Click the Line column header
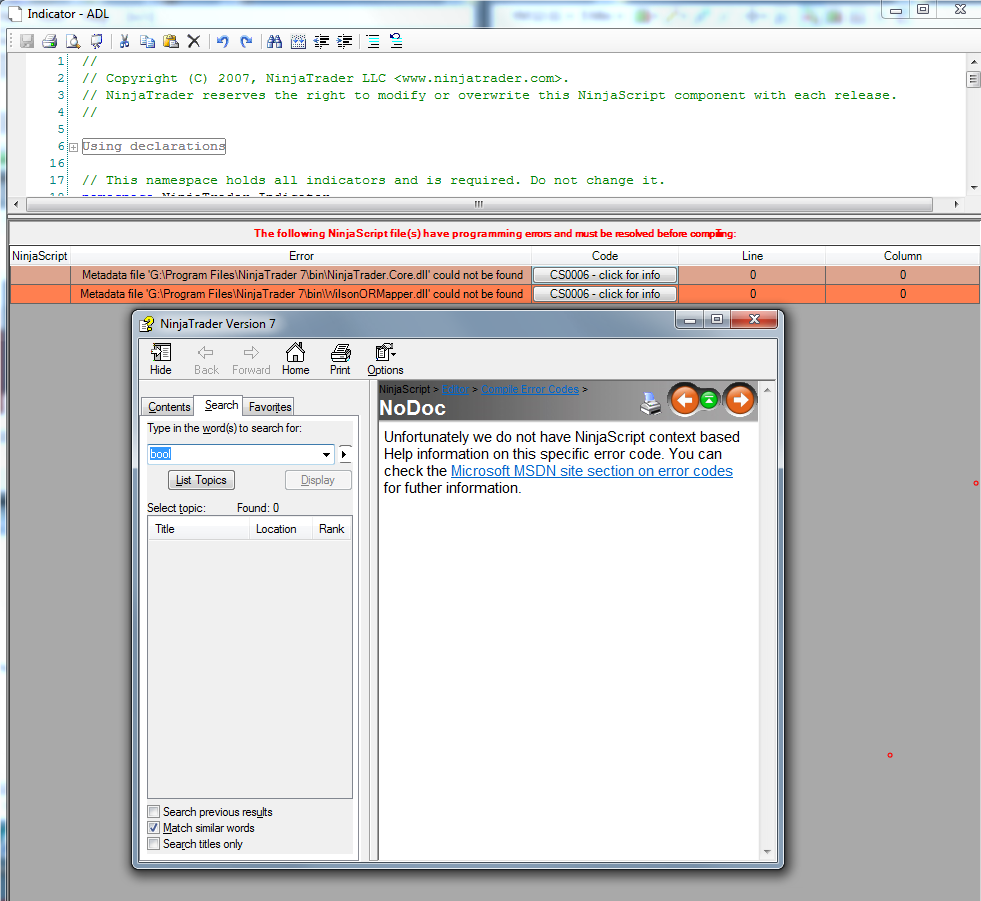This screenshot has height=901, width=981. pyautogui.click(x=752, y=256)
